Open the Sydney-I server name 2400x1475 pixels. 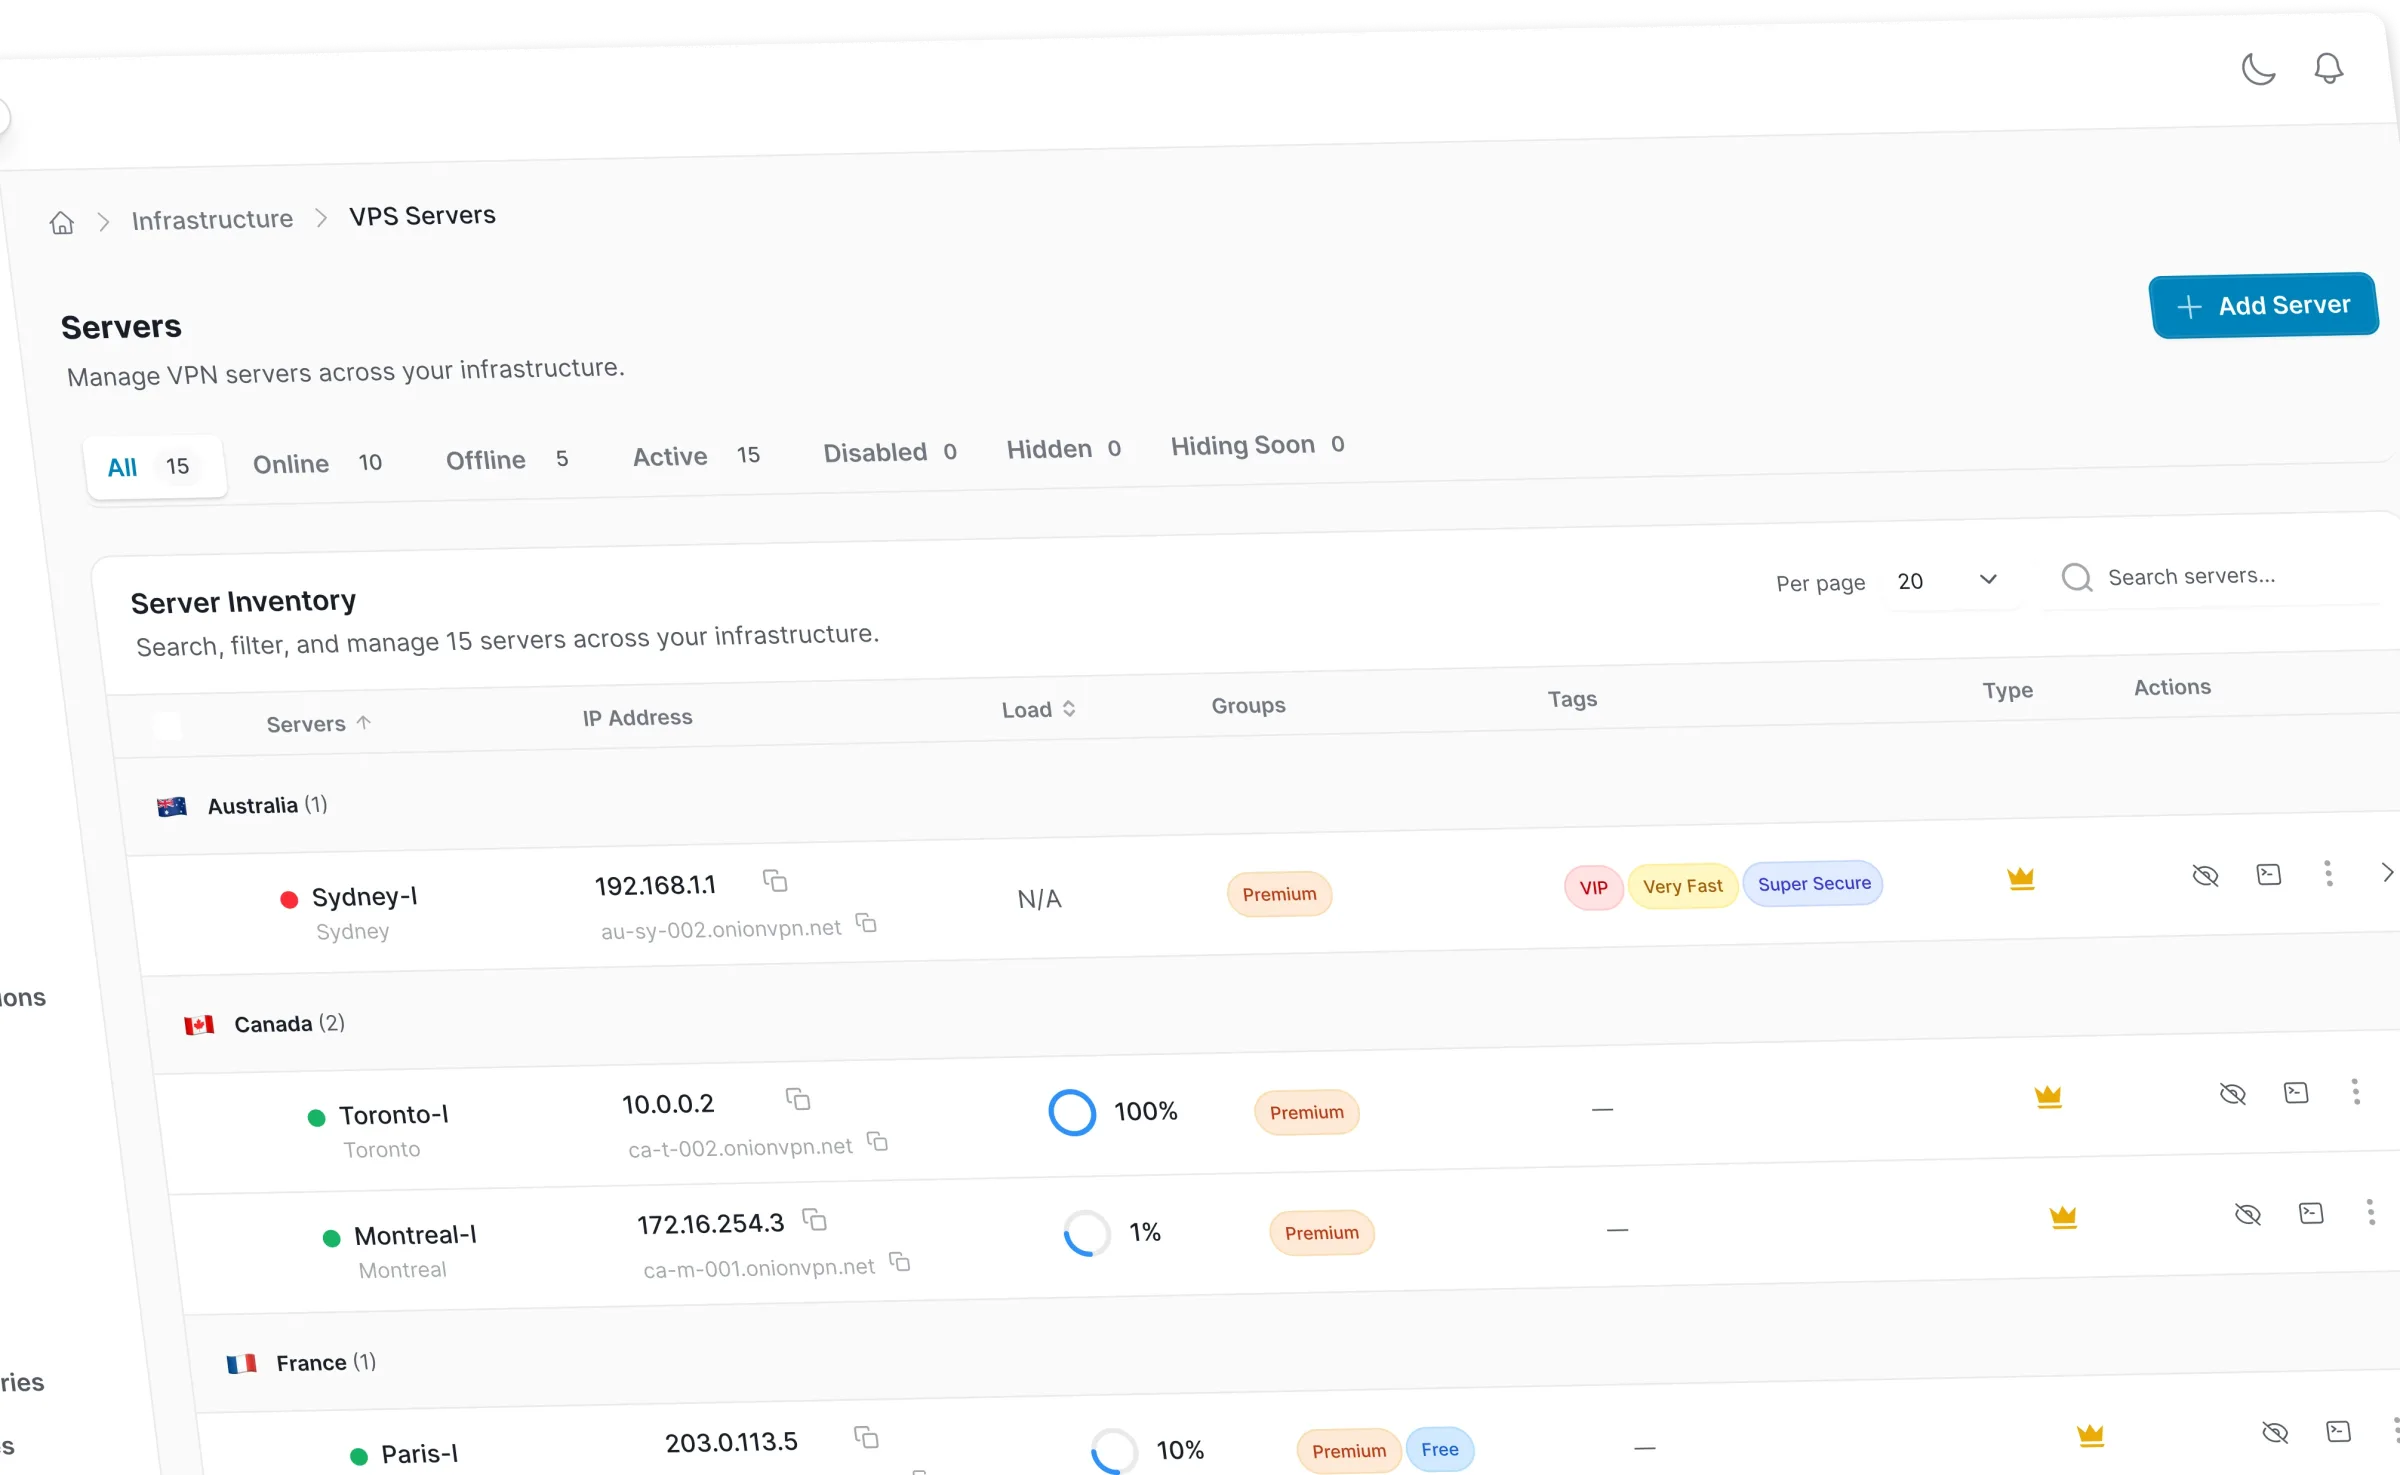pos(364,896)
